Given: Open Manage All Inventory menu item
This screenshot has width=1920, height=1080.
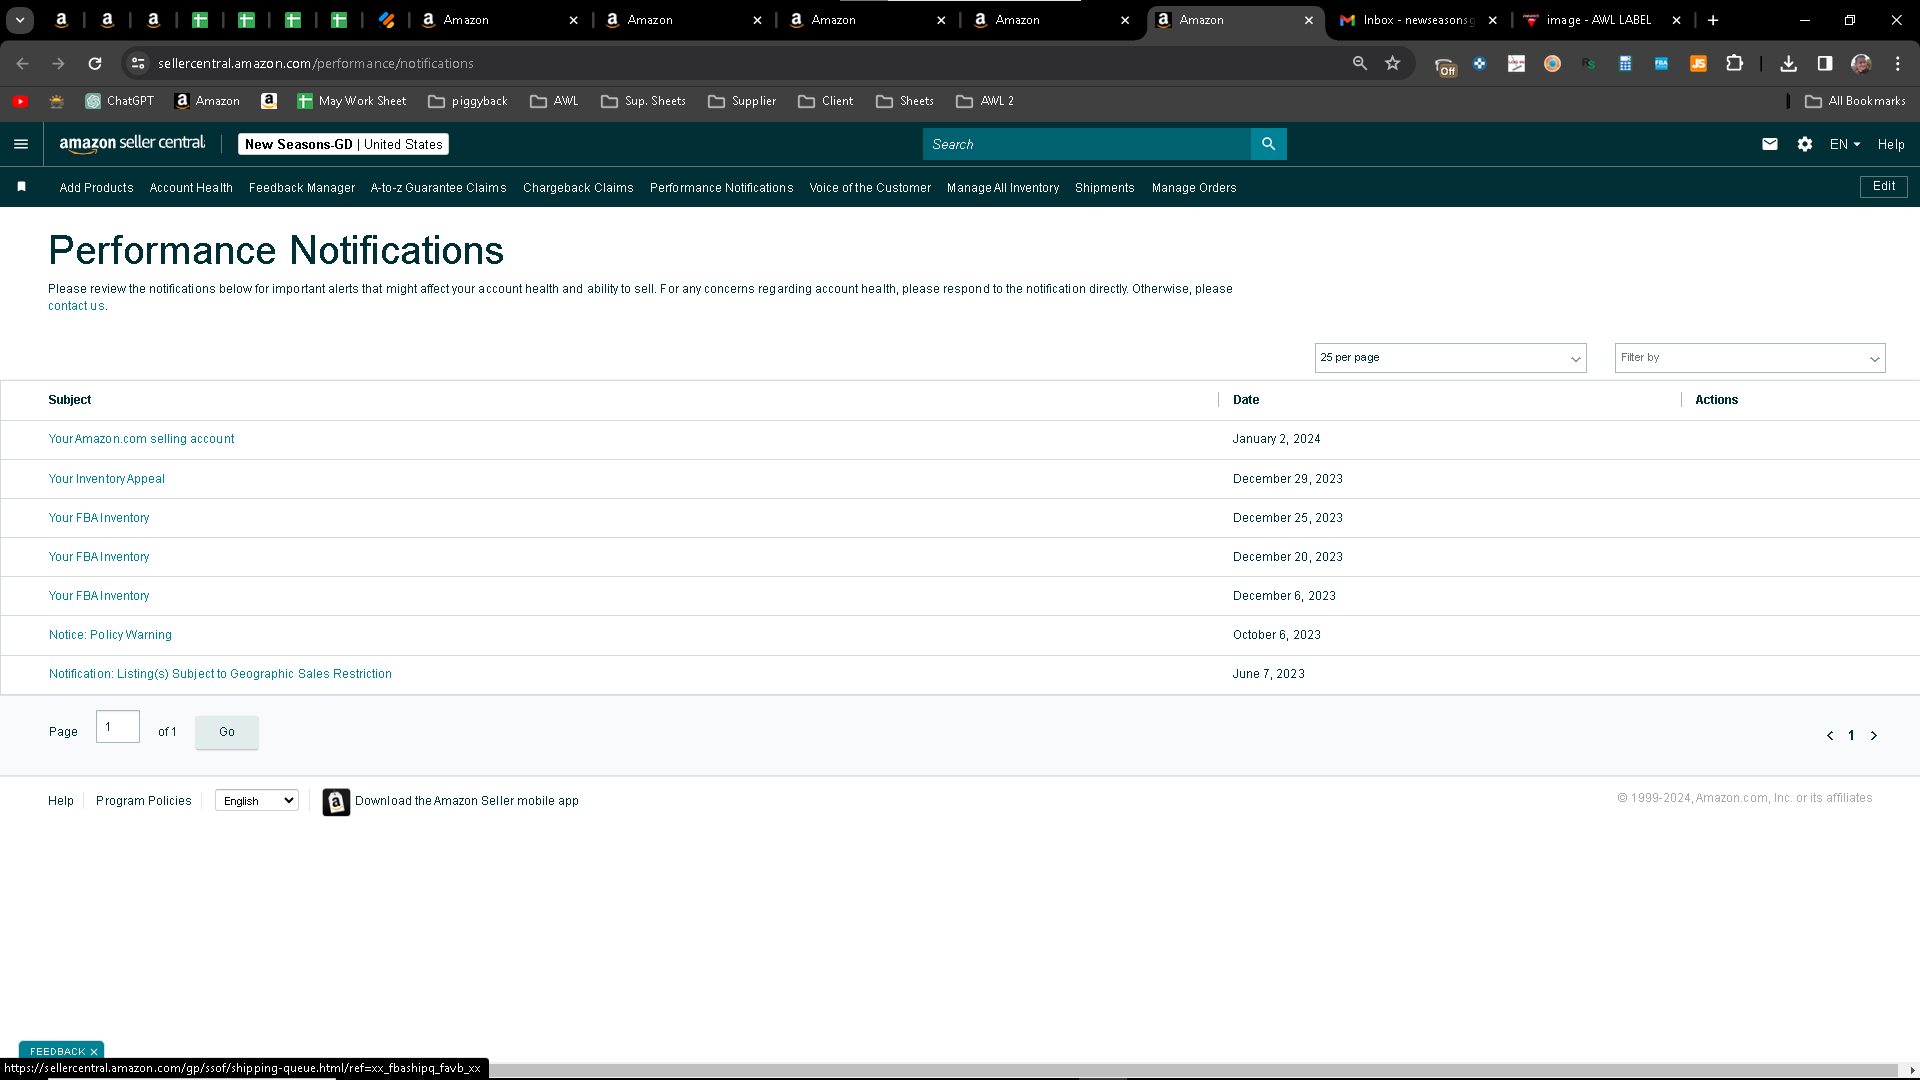Looking at the screenshot, I should coord(1003,188).
